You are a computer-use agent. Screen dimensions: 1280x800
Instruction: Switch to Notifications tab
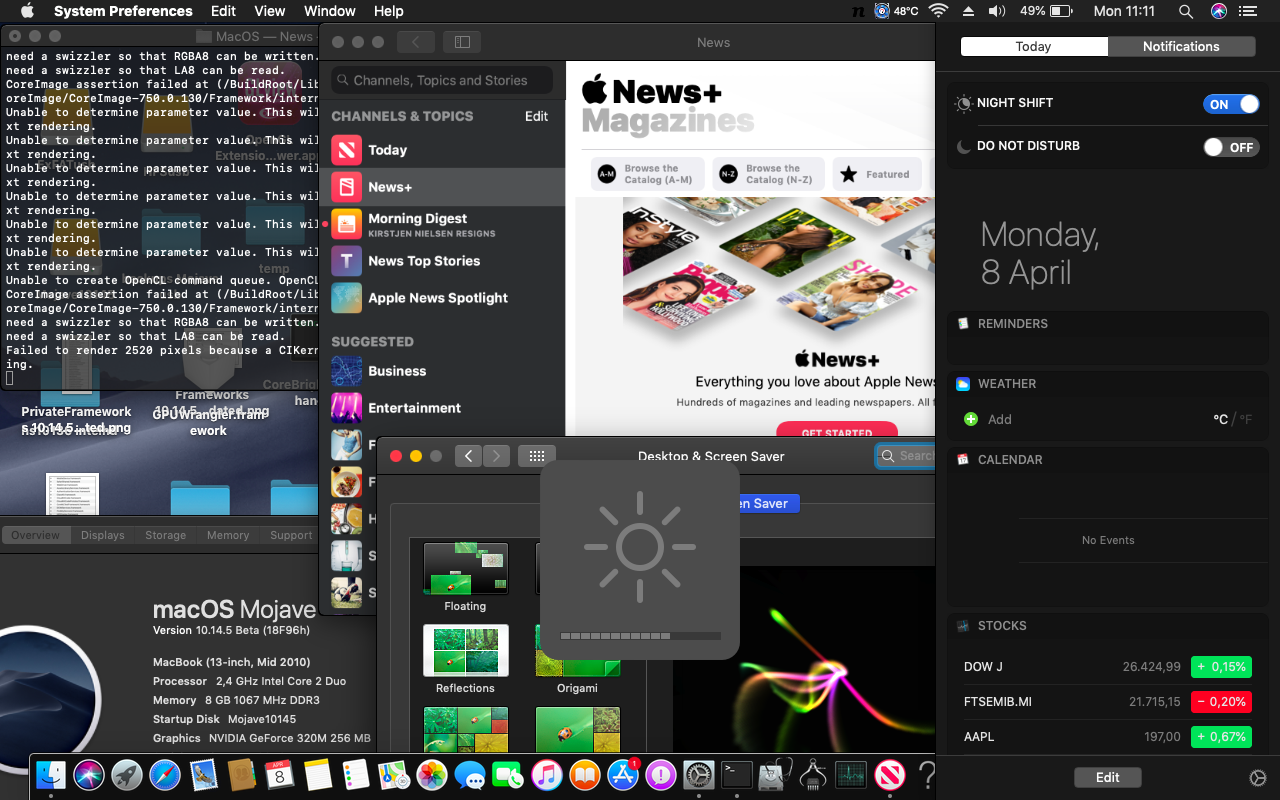point(1181,46)
